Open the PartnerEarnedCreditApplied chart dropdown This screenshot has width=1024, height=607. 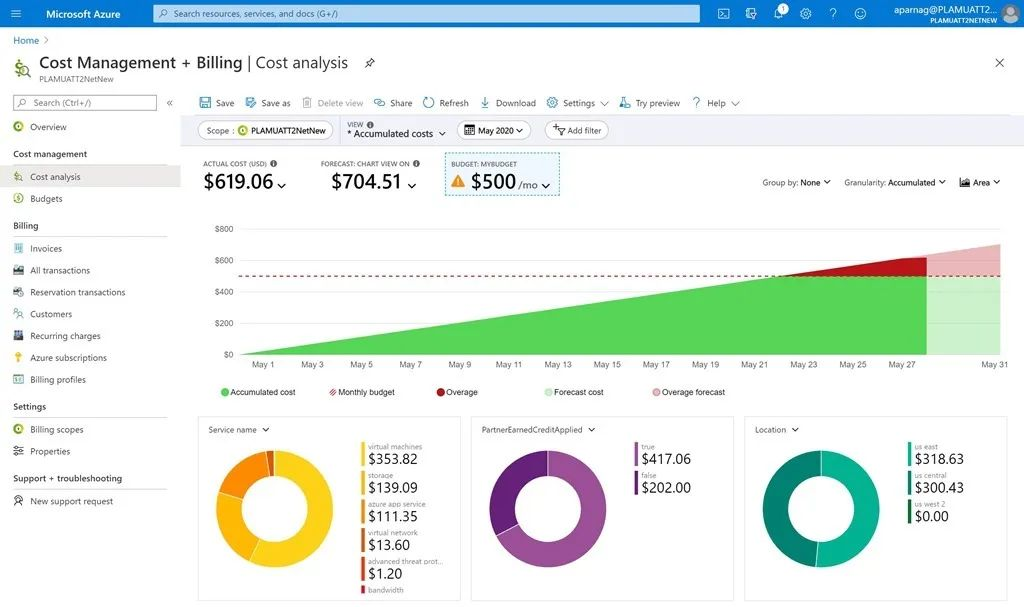[x=539, y=429]
